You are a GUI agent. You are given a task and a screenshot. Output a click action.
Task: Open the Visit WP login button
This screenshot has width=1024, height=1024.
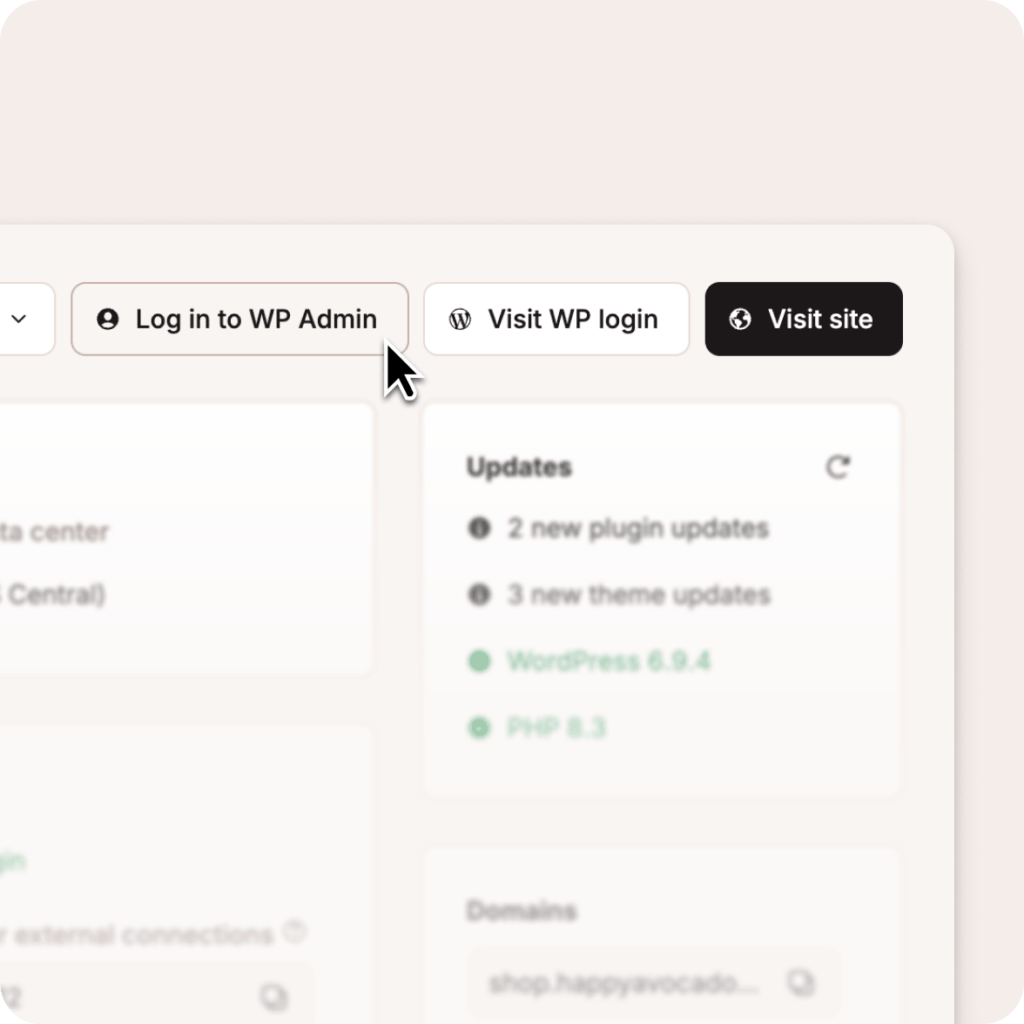(x=556, y=319)
